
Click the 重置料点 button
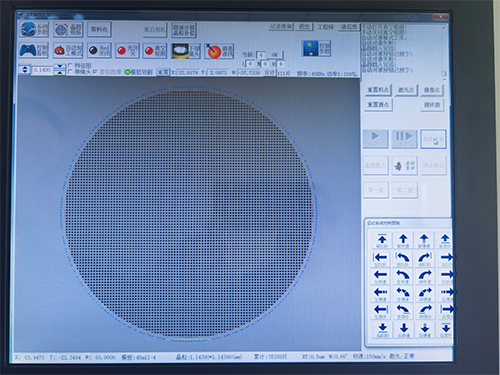[378, 90]
